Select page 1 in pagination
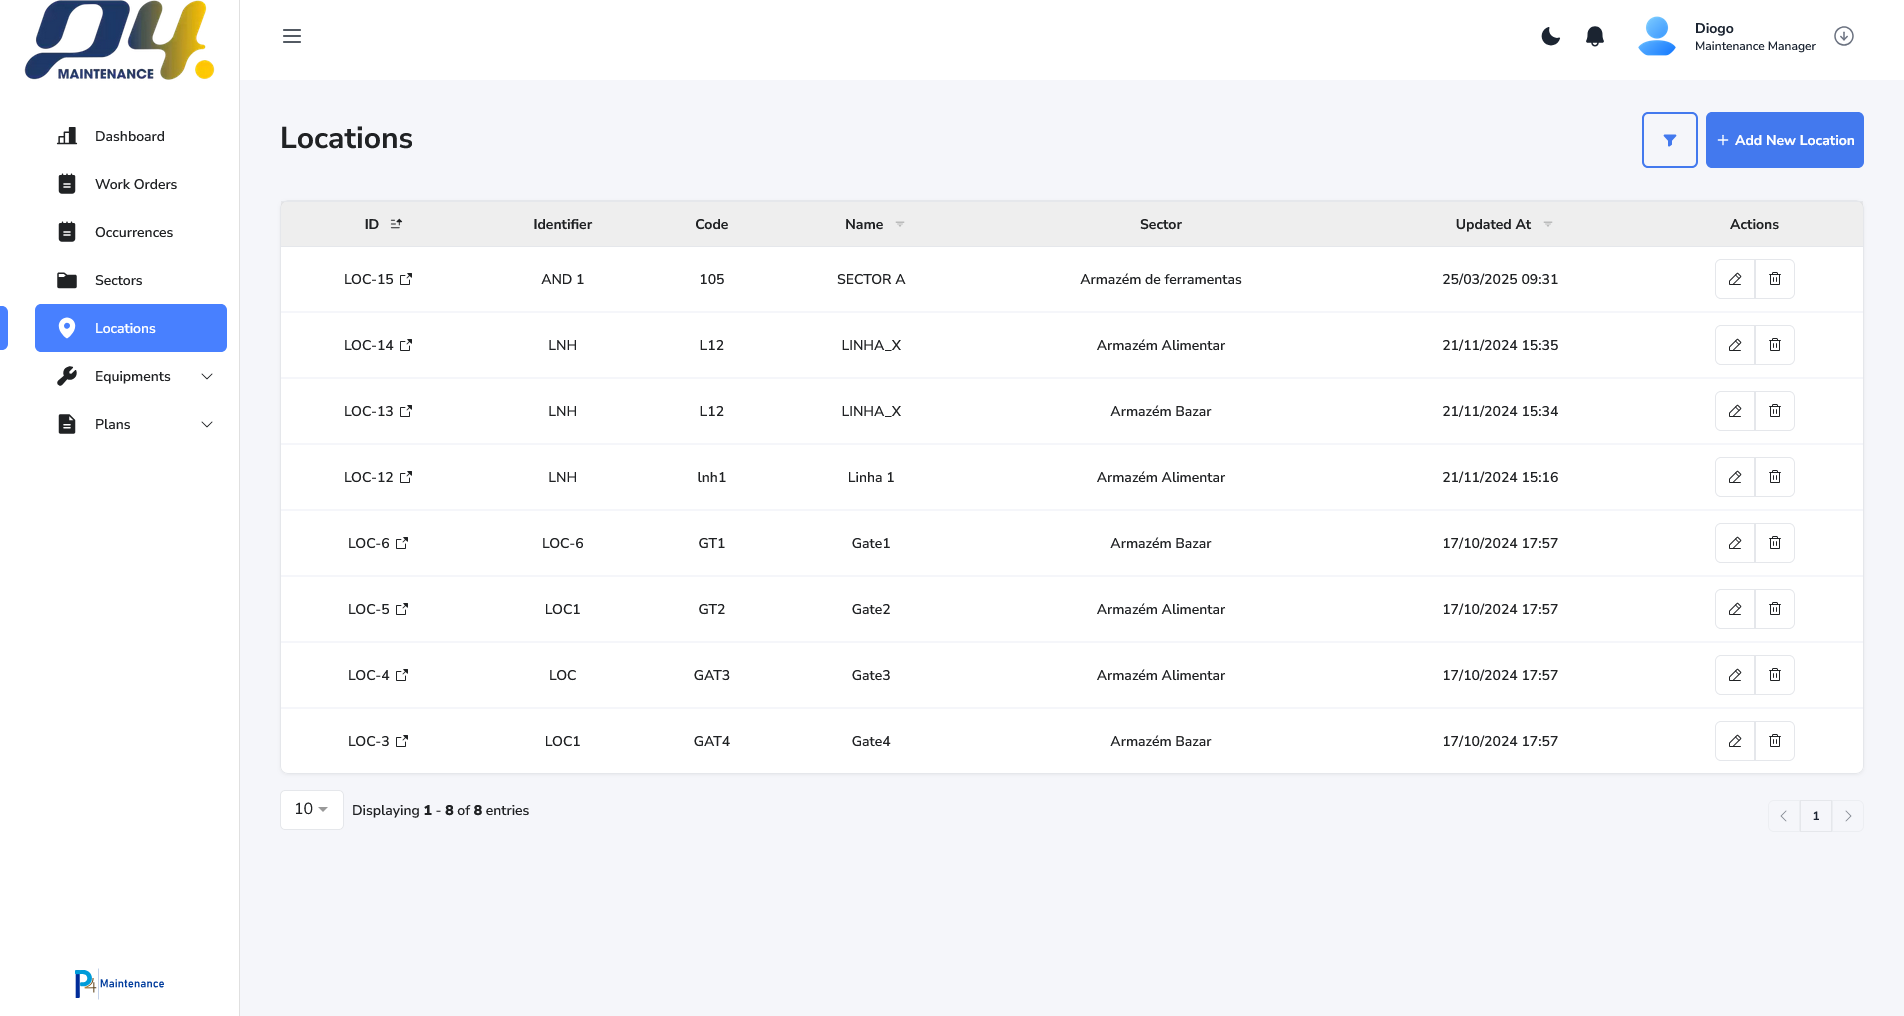Image resolution: width=1904 pixels, height=1016 pixels. pos(1816,816)
